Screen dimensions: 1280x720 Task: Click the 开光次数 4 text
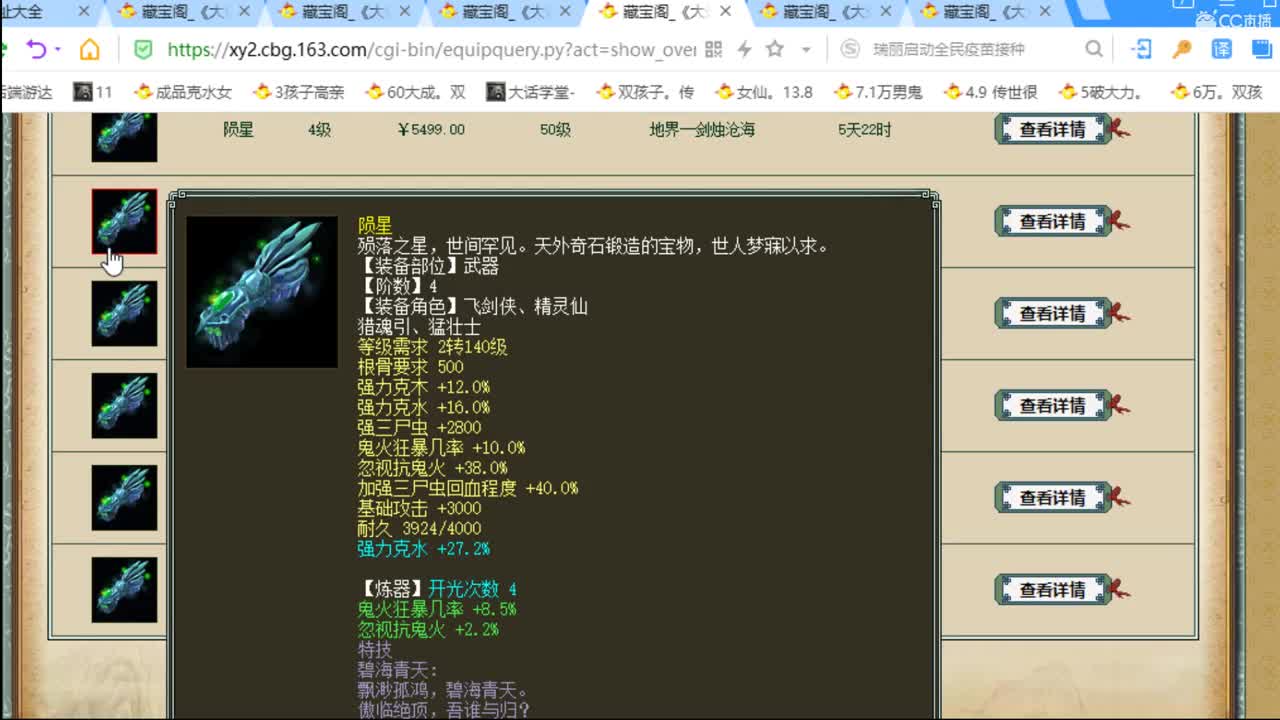(473, 589)
